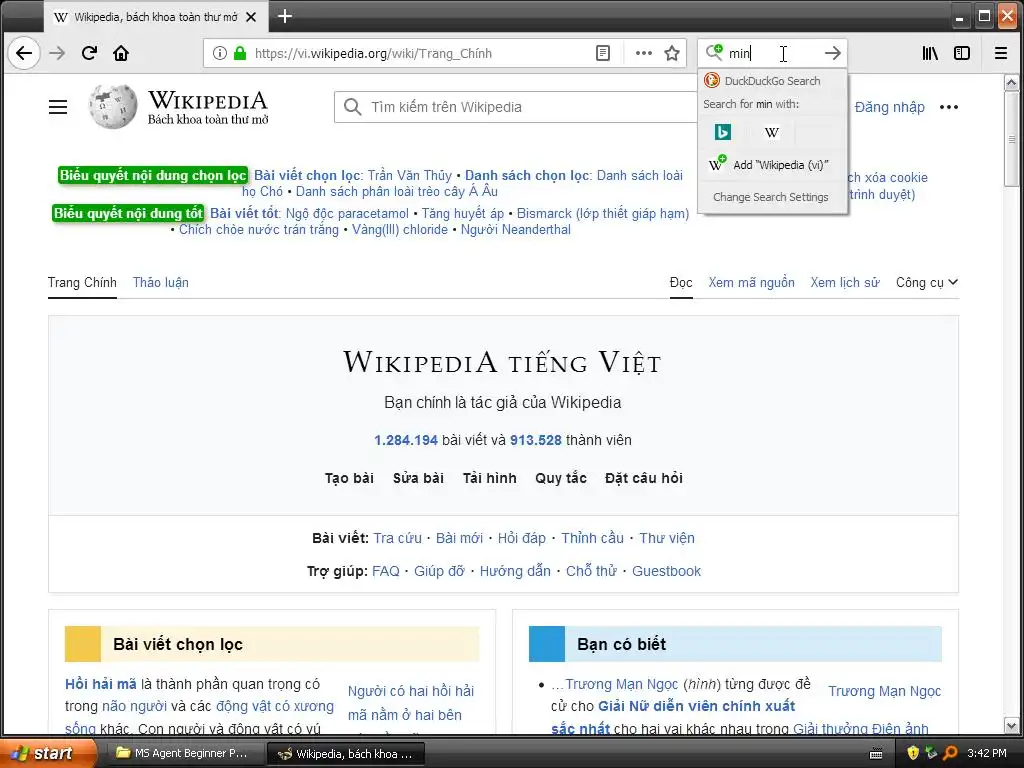Switch to the Thảo luận tab
The height and width of the screenshot is (768, 1024).
[x=161, y=282]
